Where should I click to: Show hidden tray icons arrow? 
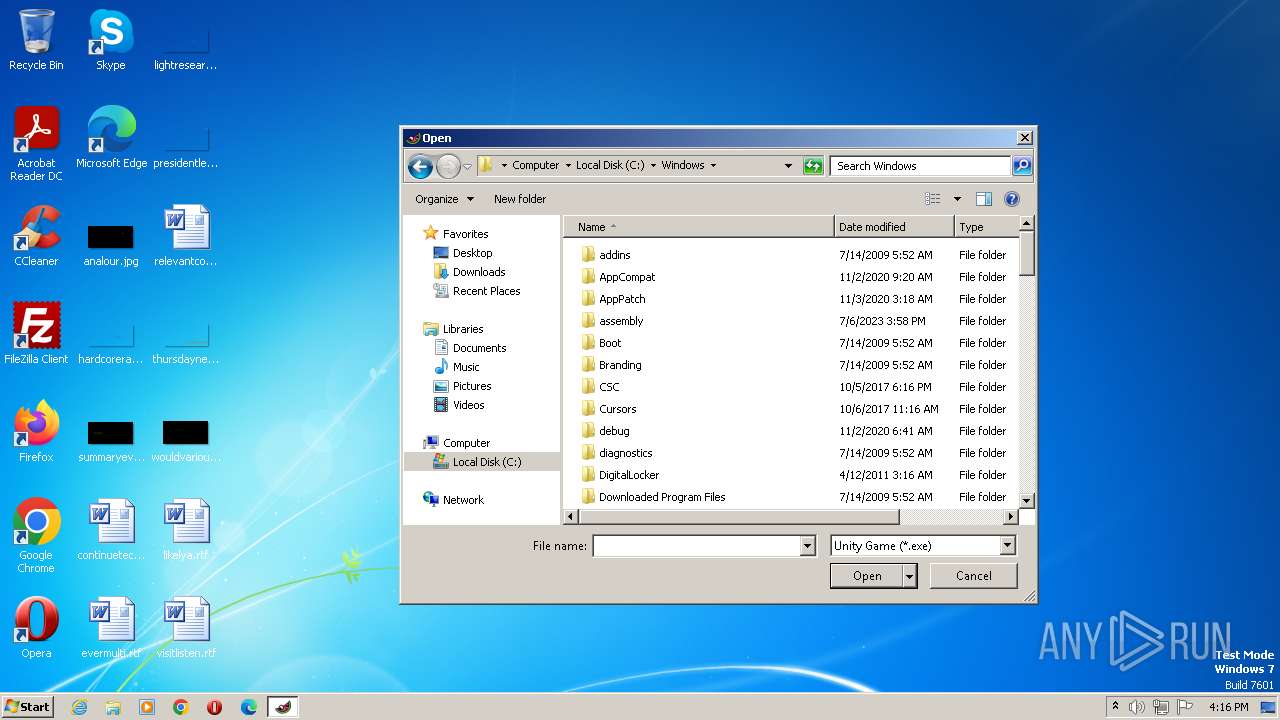pos(1116,707)
